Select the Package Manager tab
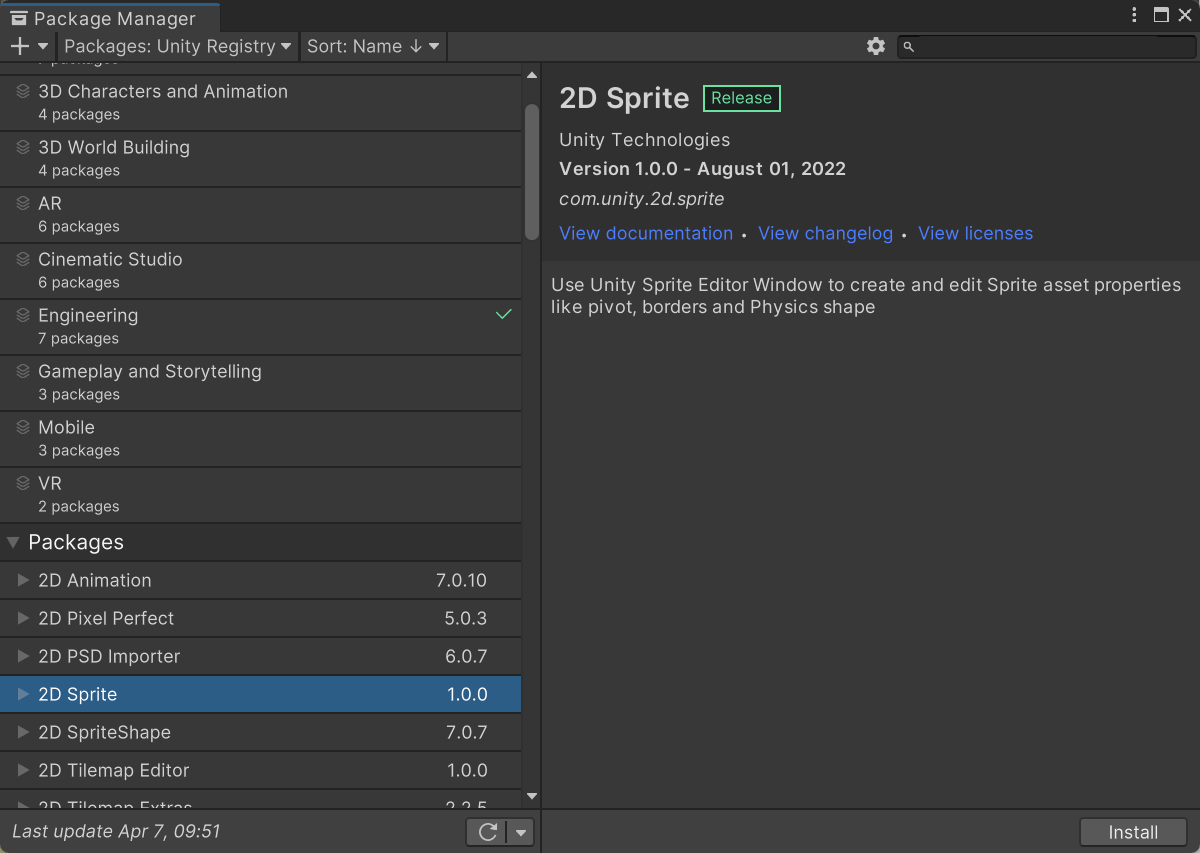 click(x=110, y=18)
